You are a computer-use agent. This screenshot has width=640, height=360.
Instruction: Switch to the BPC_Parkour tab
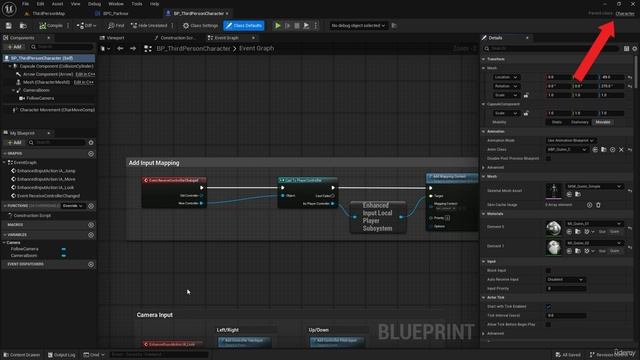116,13
